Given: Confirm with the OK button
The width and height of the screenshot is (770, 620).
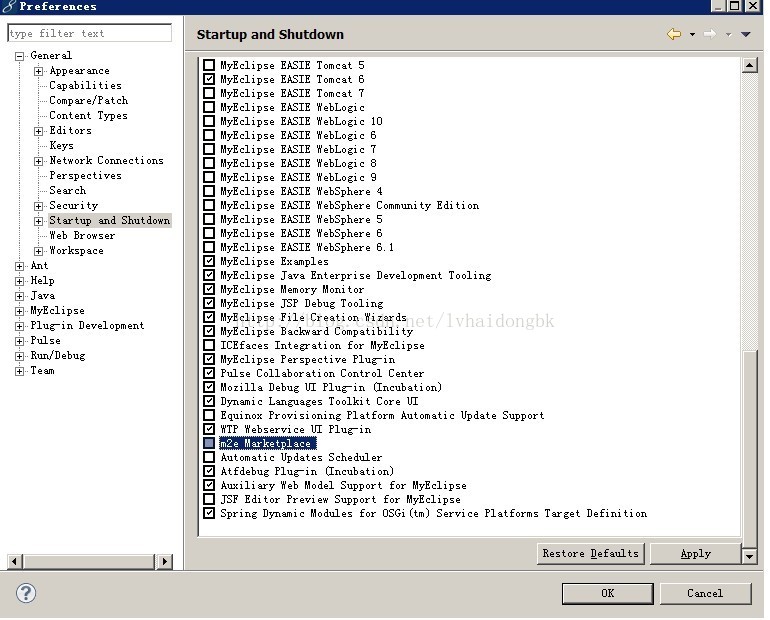Looking at the screenshot, I should pos(607,593).
